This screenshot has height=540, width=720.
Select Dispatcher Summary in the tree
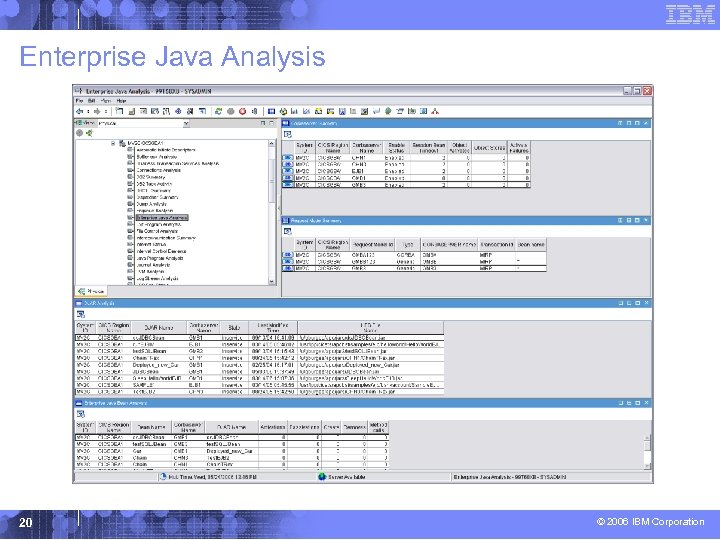(x=157, y=197)
